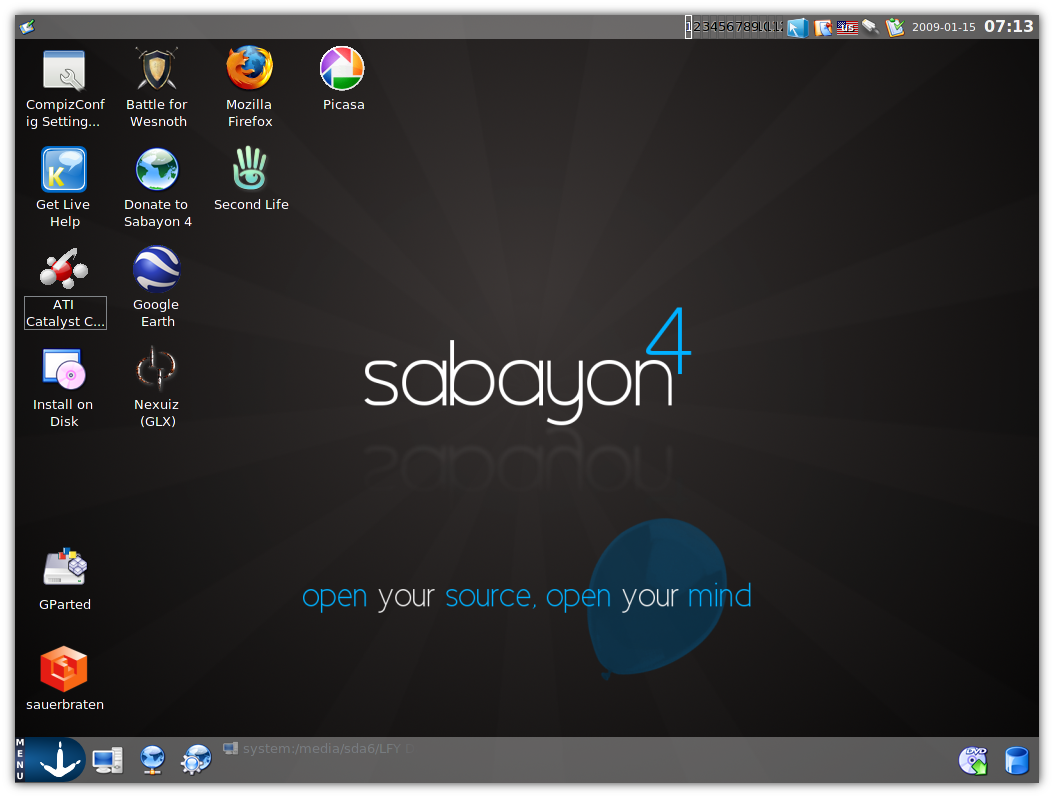1054x798 pixels.
Task: Open the Sabayon MENU launcher button
Action: click(50, 760)
